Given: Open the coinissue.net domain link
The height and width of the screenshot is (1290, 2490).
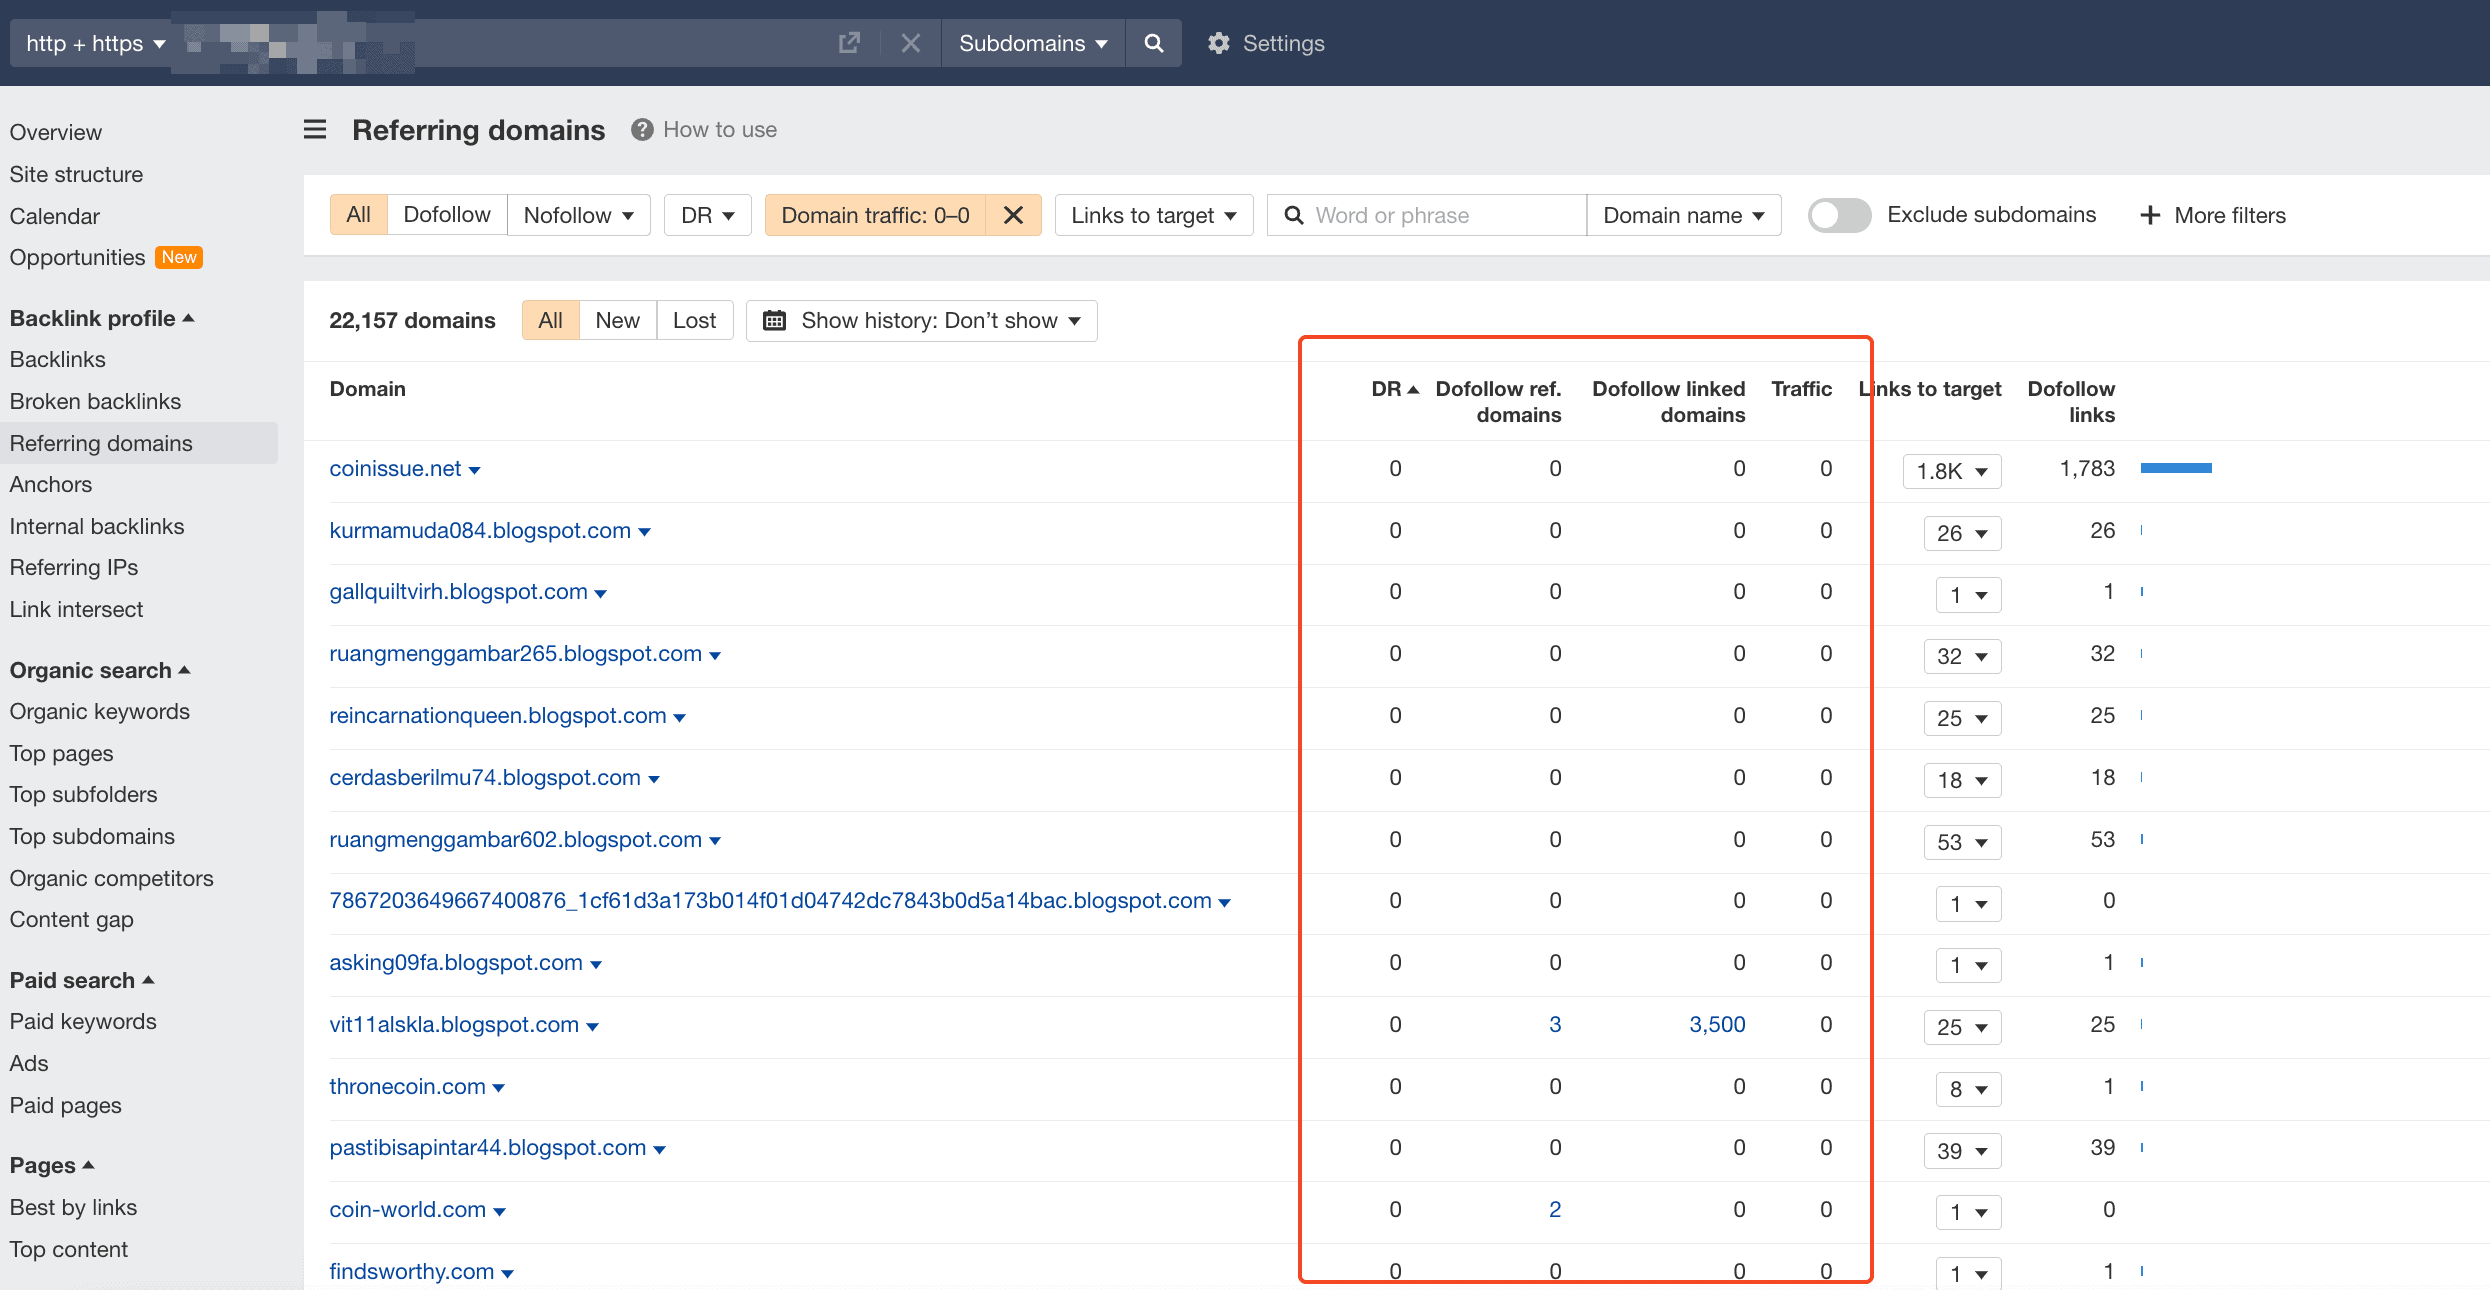Looking at the screenshot, I should (395, 469).
